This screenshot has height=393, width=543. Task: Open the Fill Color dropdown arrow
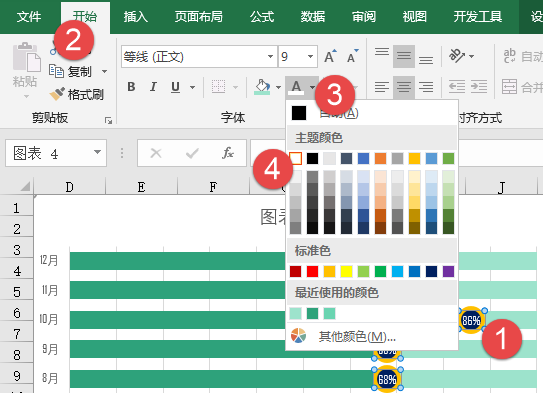pyautogui.click(x=278, y=87)
